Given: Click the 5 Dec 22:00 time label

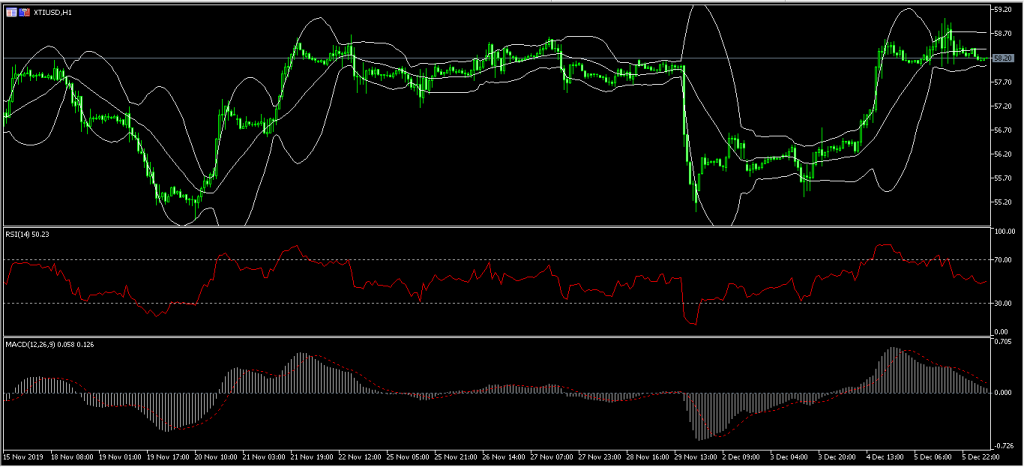Looking at the screenshot, I should pos(981,456).
